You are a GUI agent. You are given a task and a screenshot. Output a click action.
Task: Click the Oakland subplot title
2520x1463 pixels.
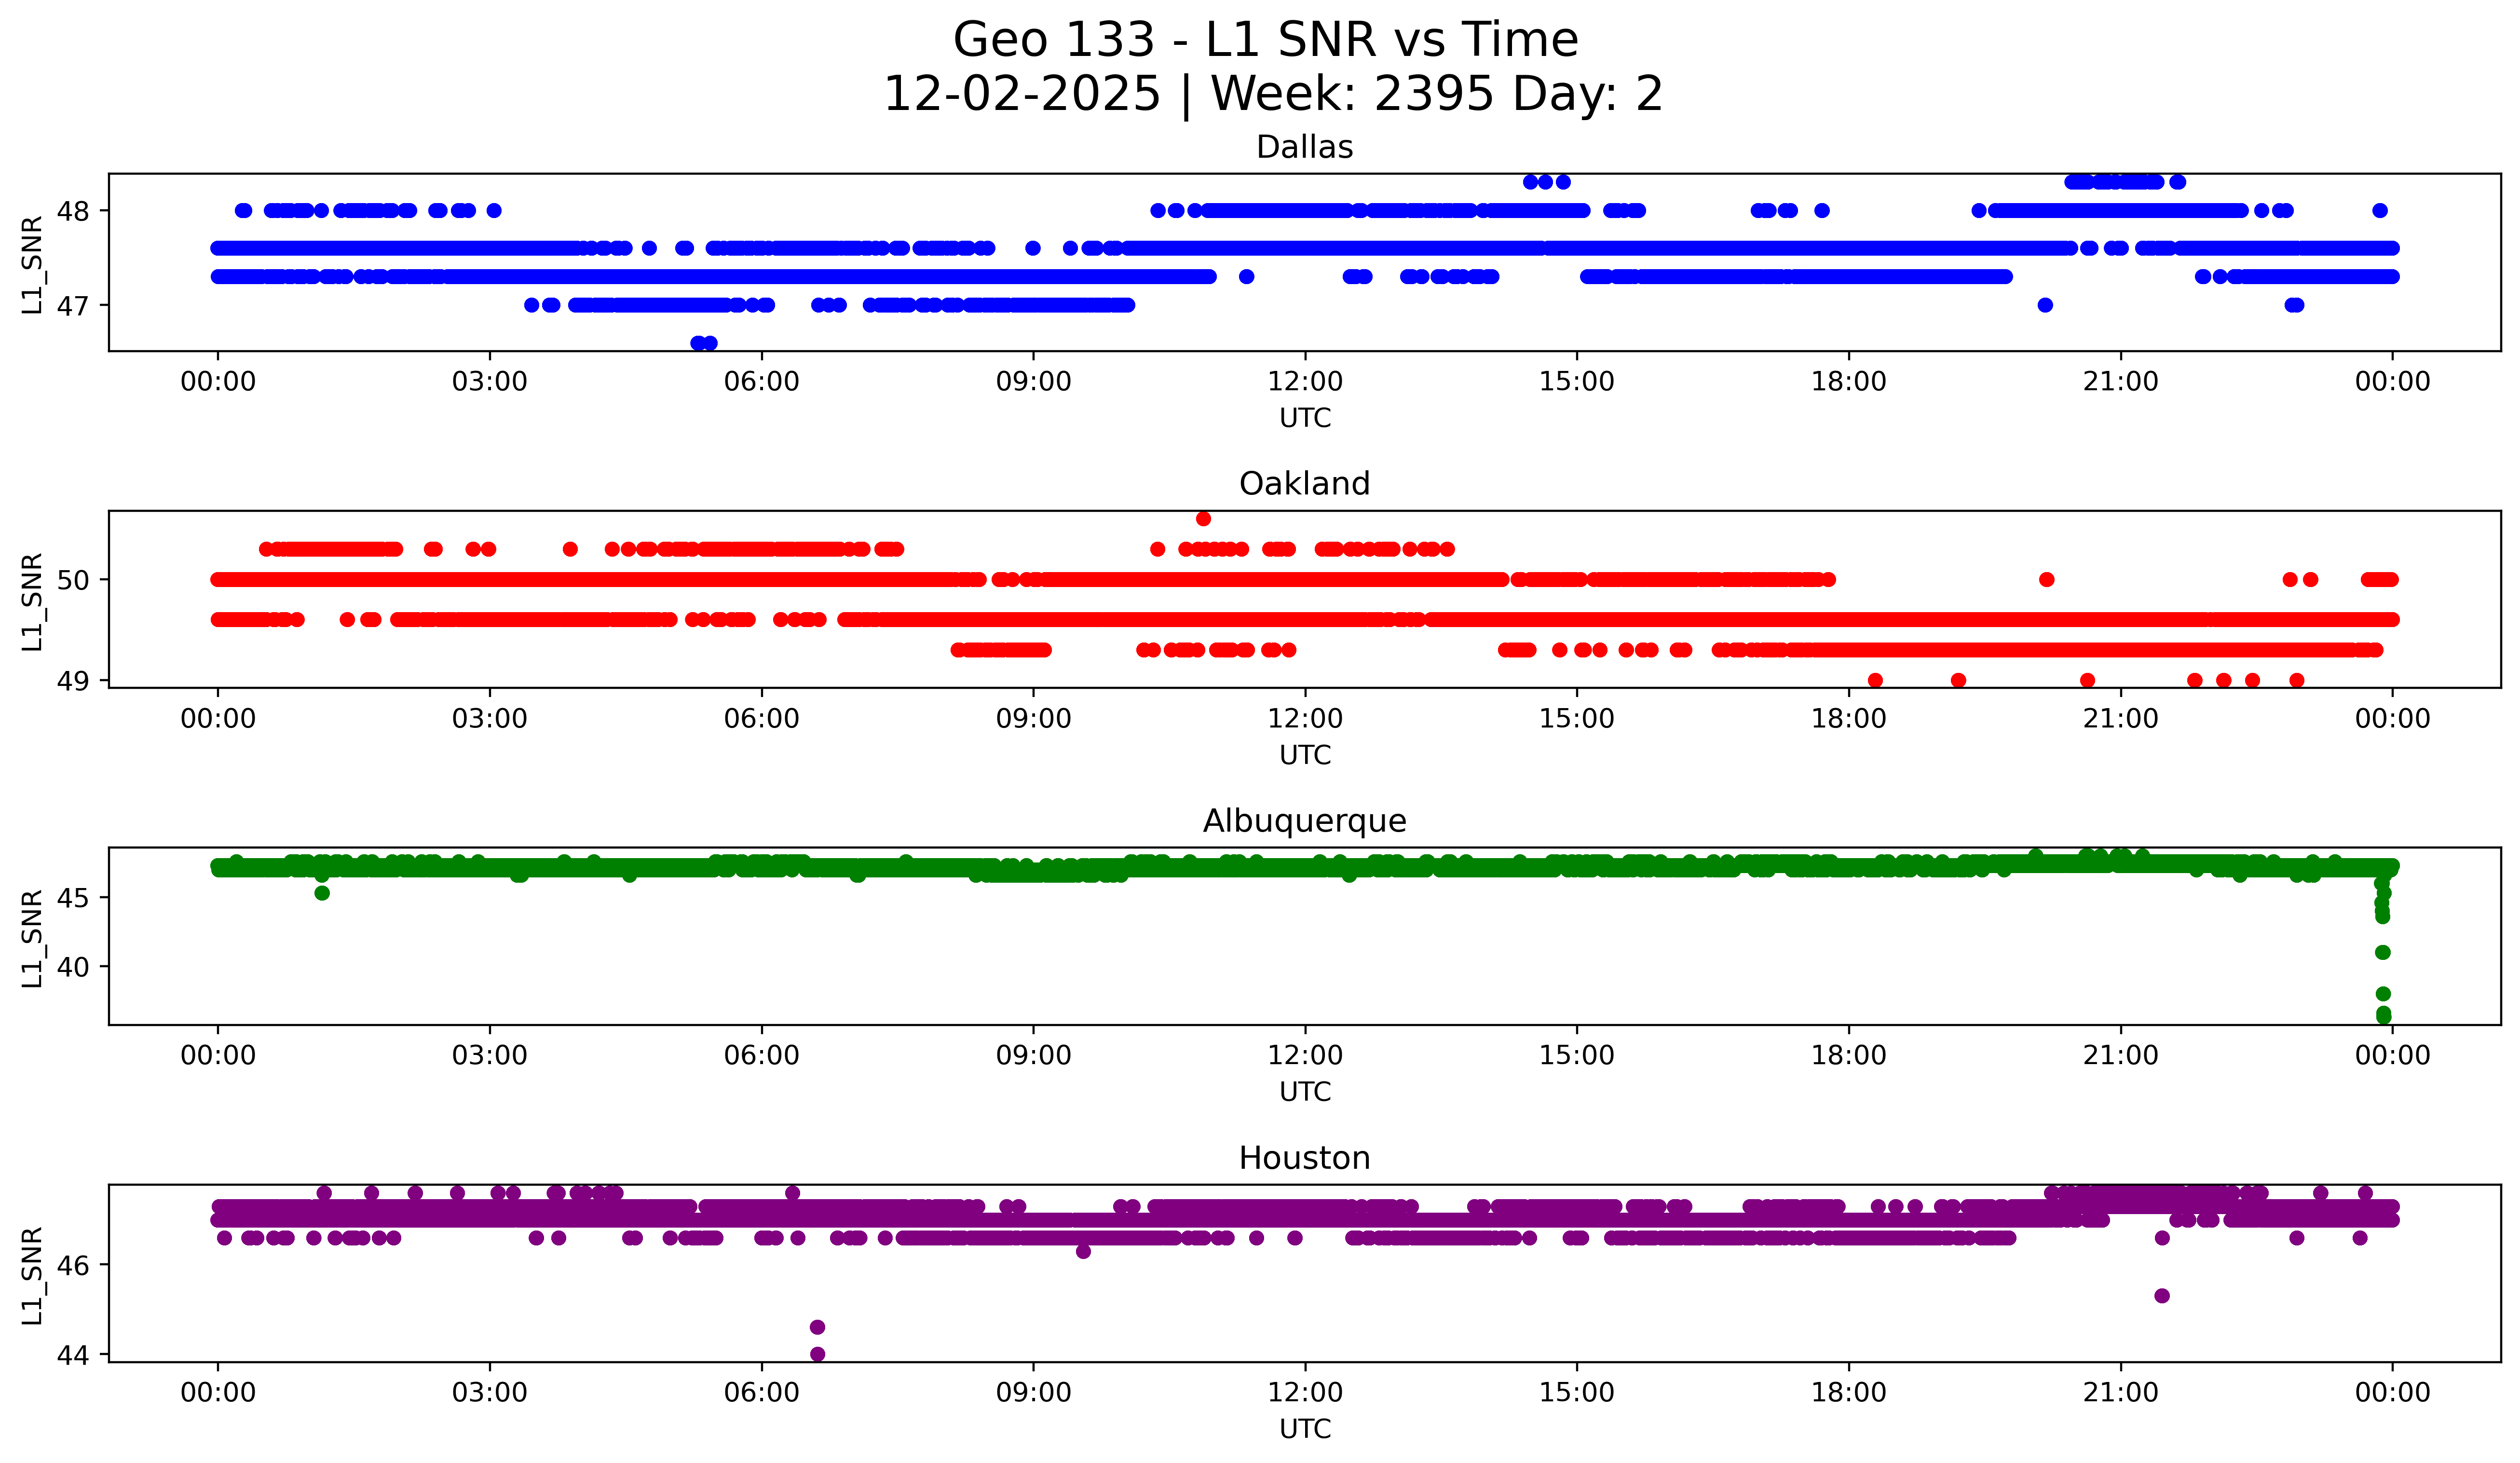point(1304,484)
